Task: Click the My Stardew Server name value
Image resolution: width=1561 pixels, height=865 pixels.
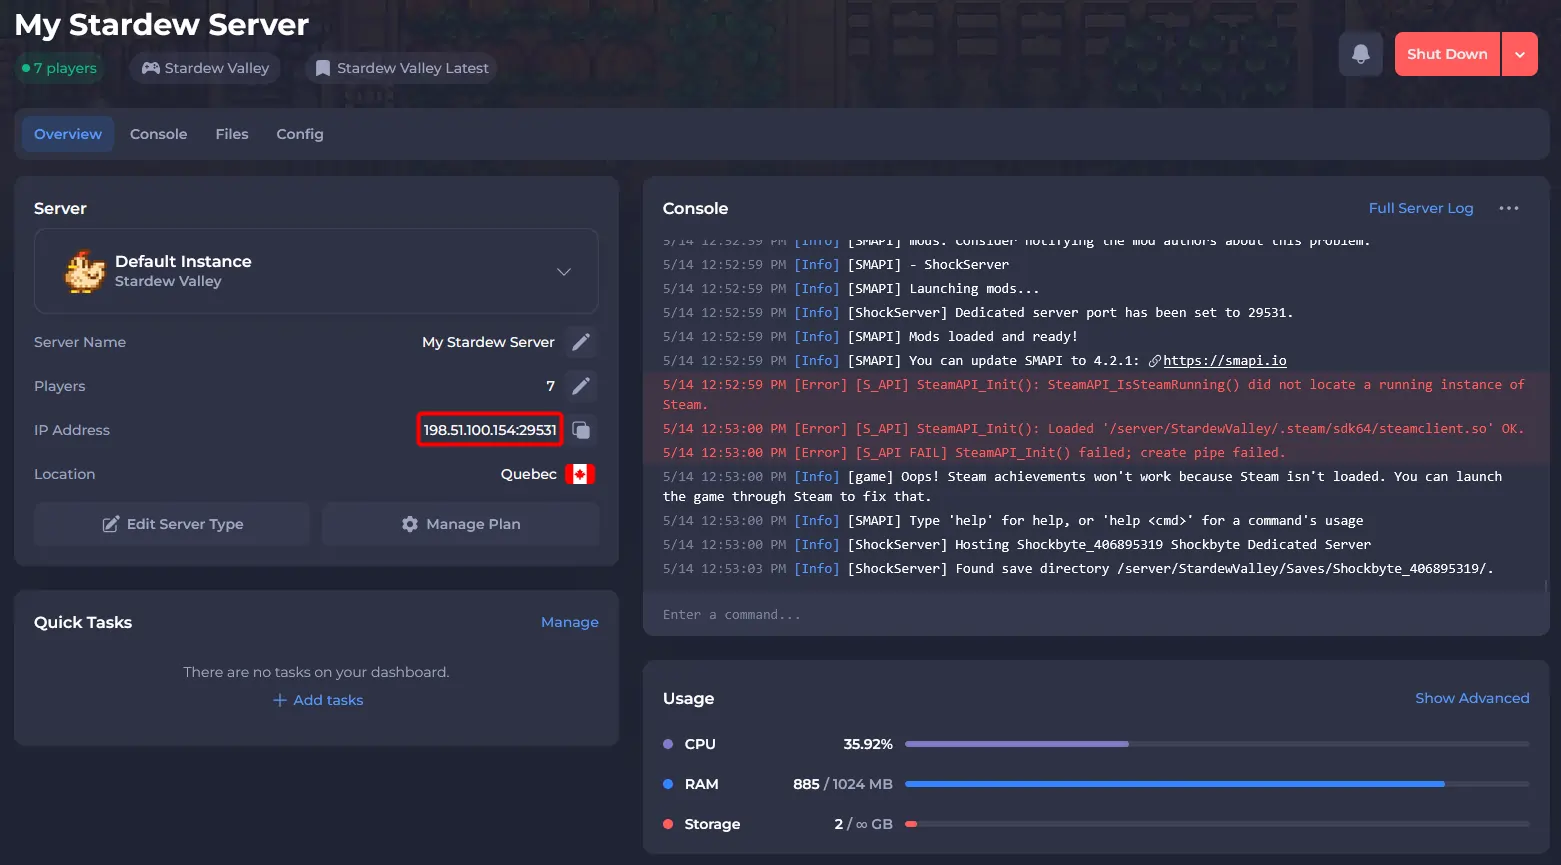Action: click(x=488, y=342)
